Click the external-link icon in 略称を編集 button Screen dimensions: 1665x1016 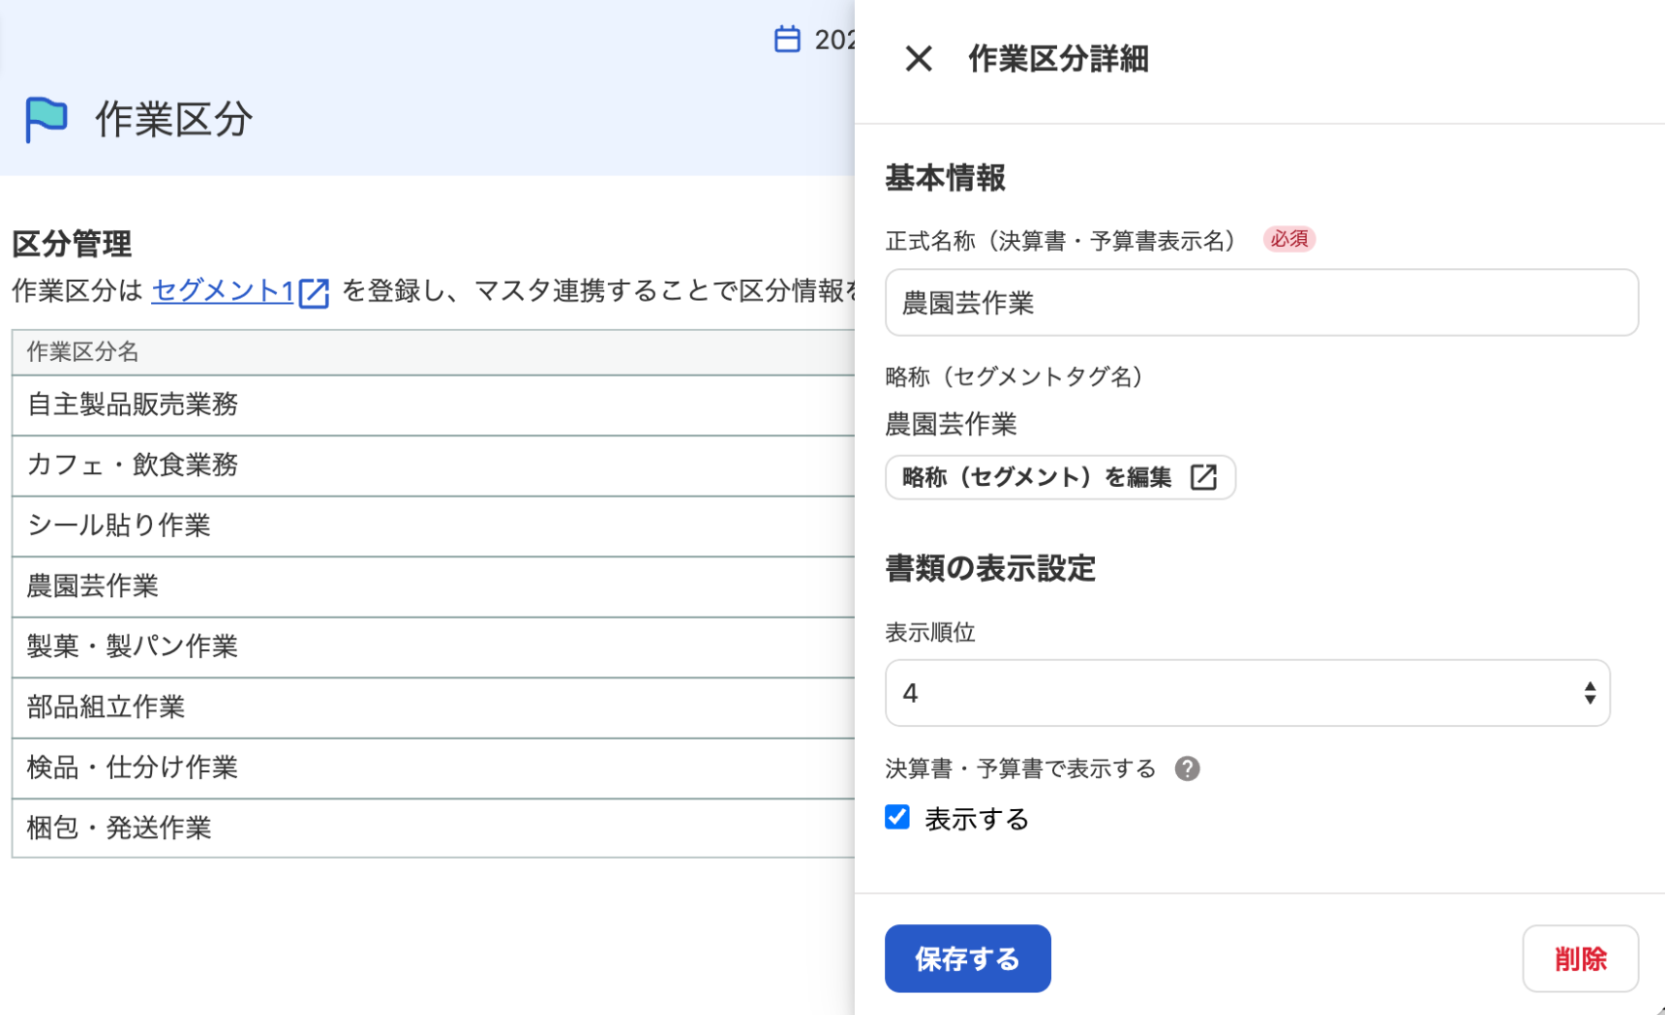click(x=1204, y=477)
